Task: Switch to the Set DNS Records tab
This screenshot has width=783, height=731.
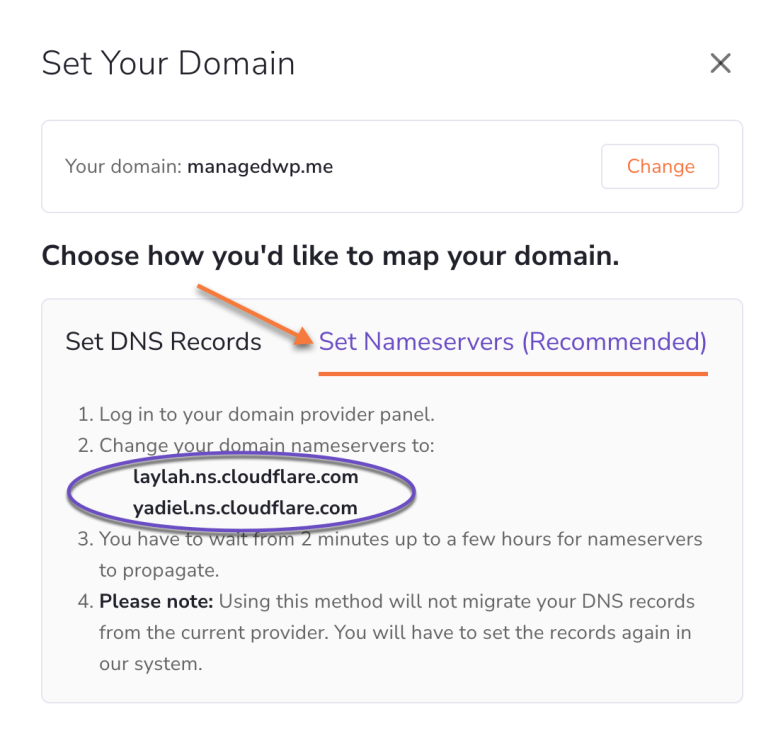Action: 163,342
